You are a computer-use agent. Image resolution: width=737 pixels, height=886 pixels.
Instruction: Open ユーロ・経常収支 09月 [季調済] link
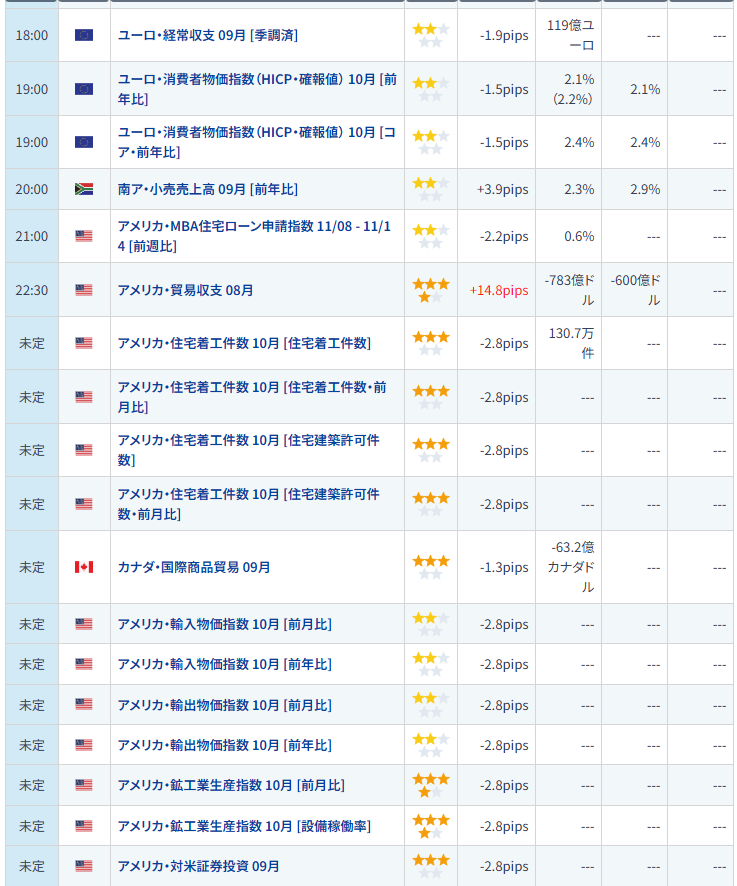tap(208, 35)
